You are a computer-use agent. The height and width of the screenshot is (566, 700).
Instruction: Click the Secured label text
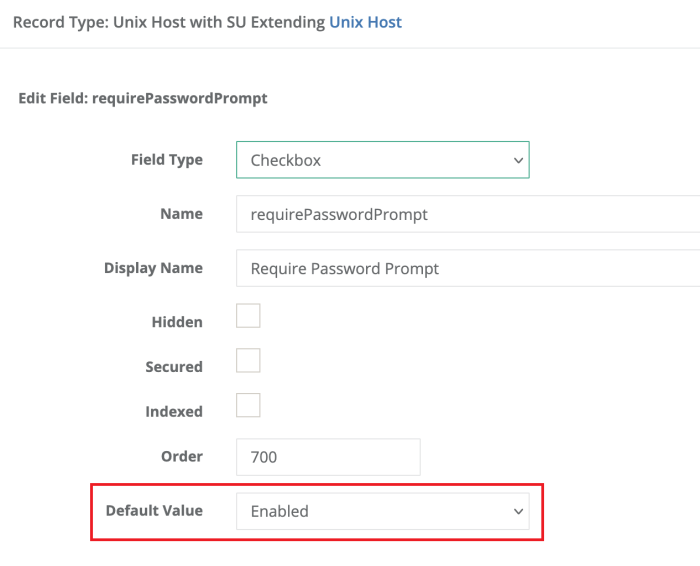point(174,367)
